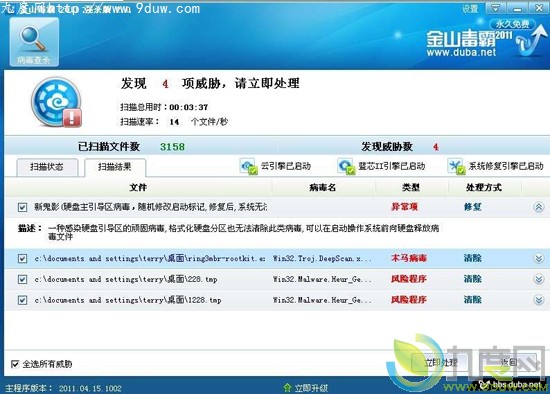Image resolution: width=550 pixels, height=394 pixels.
Task: Select the 新鬼影 threat name text
Action: 150,207
